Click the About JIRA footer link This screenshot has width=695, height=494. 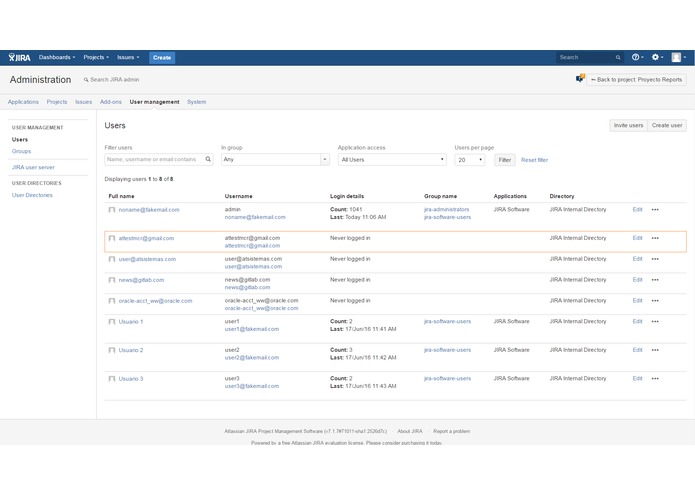click(x=410, y=431)
